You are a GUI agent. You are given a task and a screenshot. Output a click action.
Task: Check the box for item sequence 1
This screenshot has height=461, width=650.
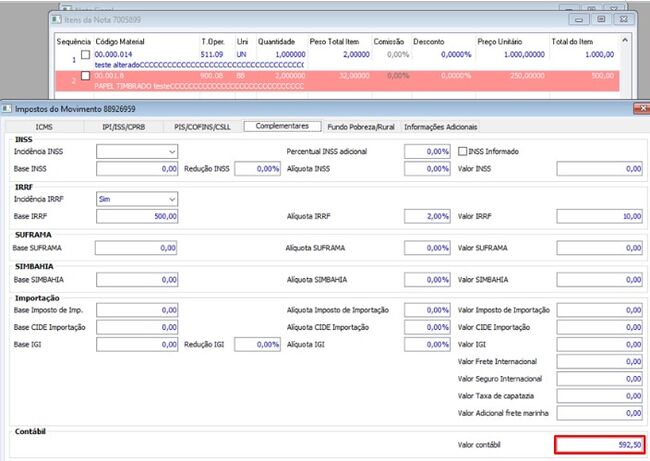tap(85, 54)
